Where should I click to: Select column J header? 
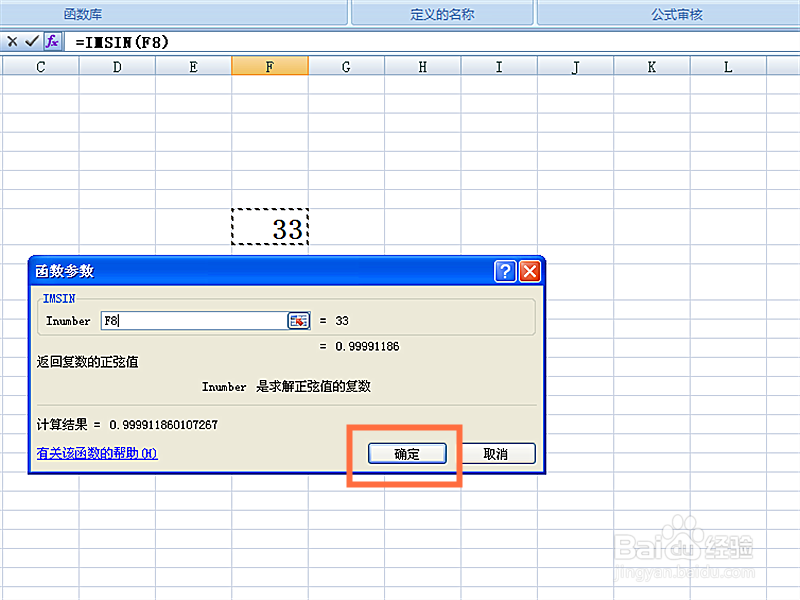tap(576, 67)
